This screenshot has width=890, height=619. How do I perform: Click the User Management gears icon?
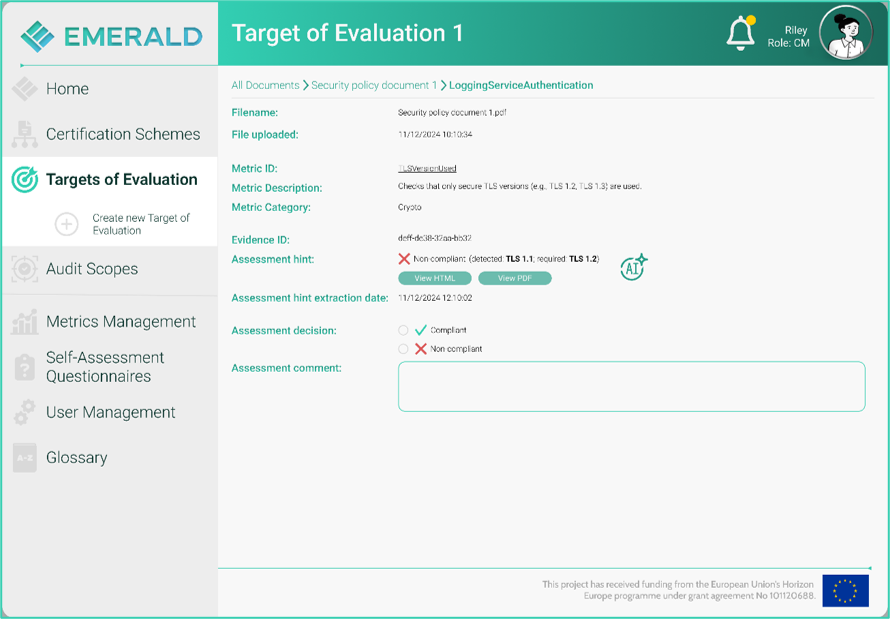[x=24, y=412]
